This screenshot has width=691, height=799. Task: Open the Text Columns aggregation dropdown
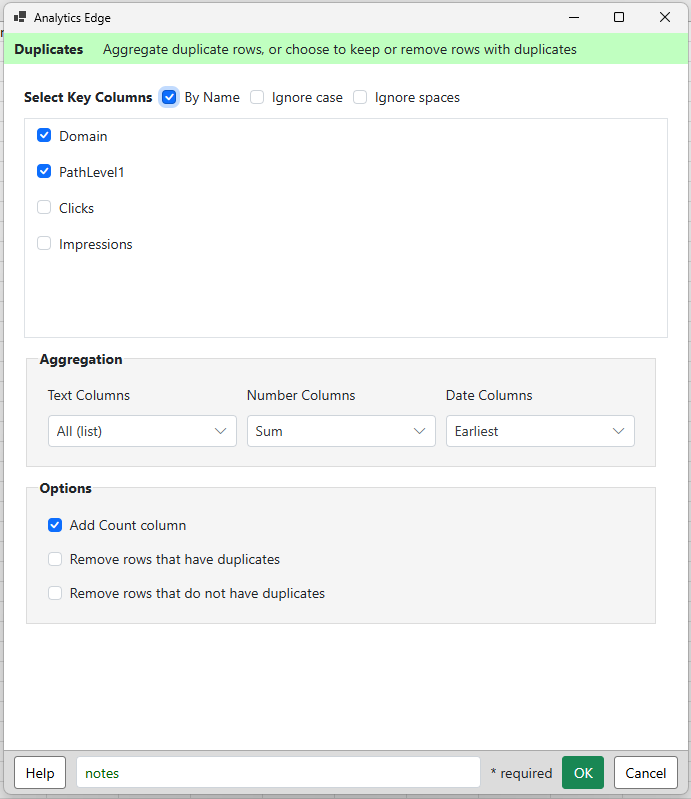point(142,431)
